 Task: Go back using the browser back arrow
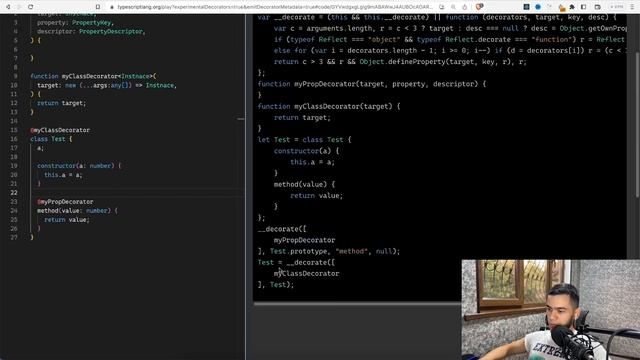click(8, 7)
